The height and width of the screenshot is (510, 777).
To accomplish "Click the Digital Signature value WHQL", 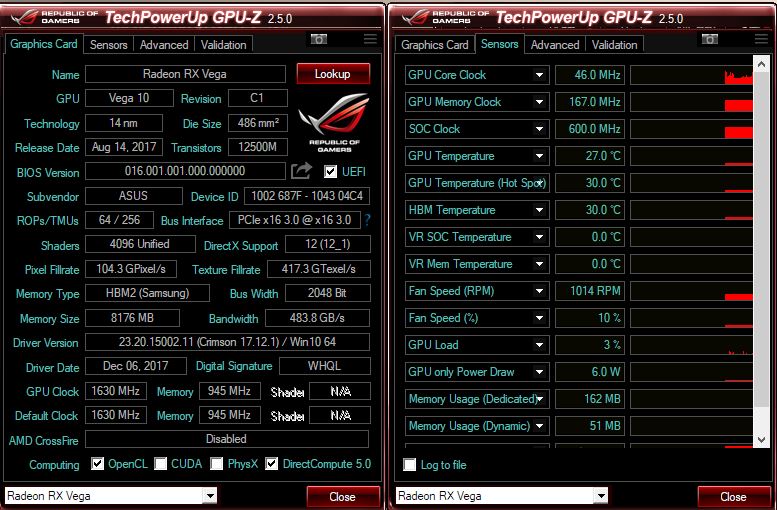I will pyautogui.click(x=325, y=366).
